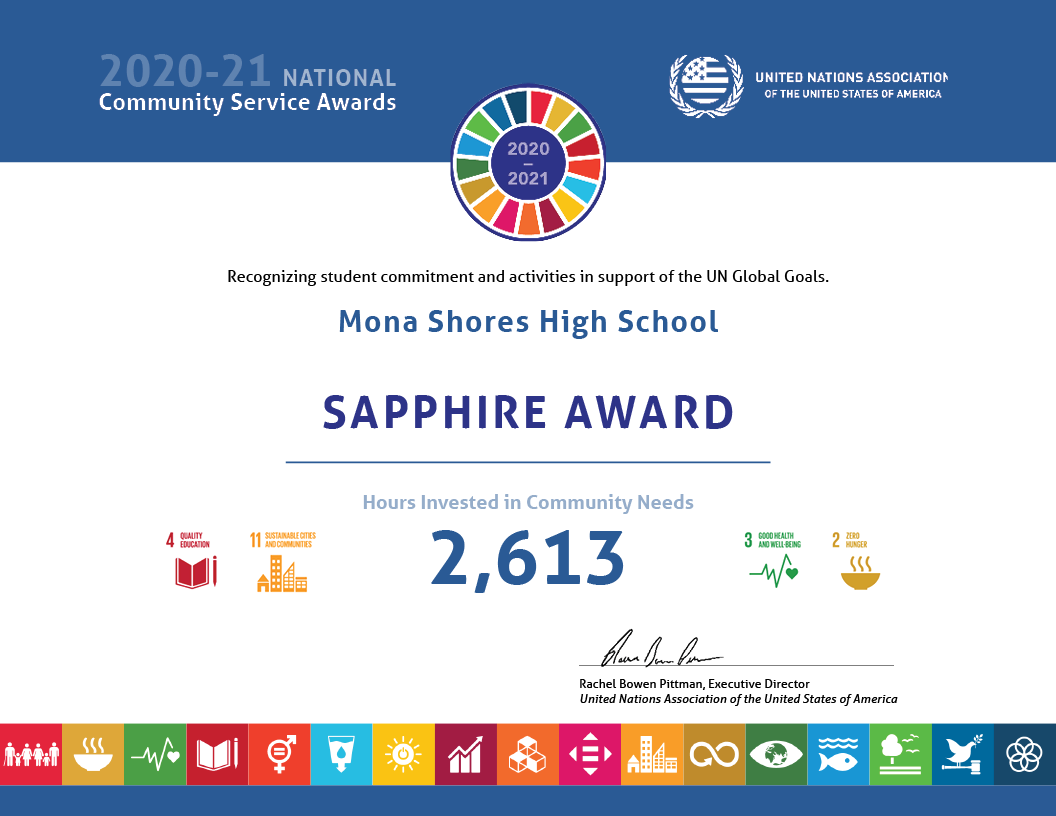Screen dimensions: 1056x816
Task: Click the Rachel Bowen Pittman signature
Action: tap(660, 650)
